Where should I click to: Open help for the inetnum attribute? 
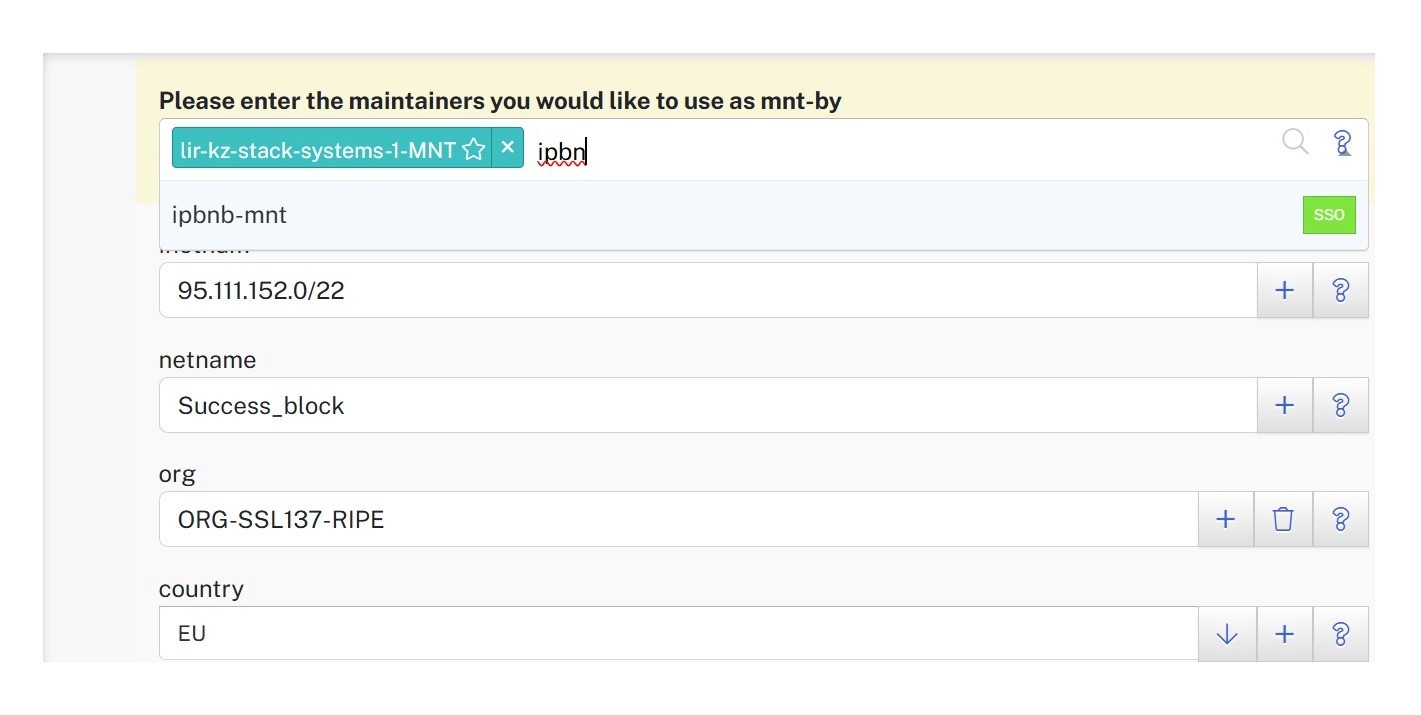click(1340, 290)
